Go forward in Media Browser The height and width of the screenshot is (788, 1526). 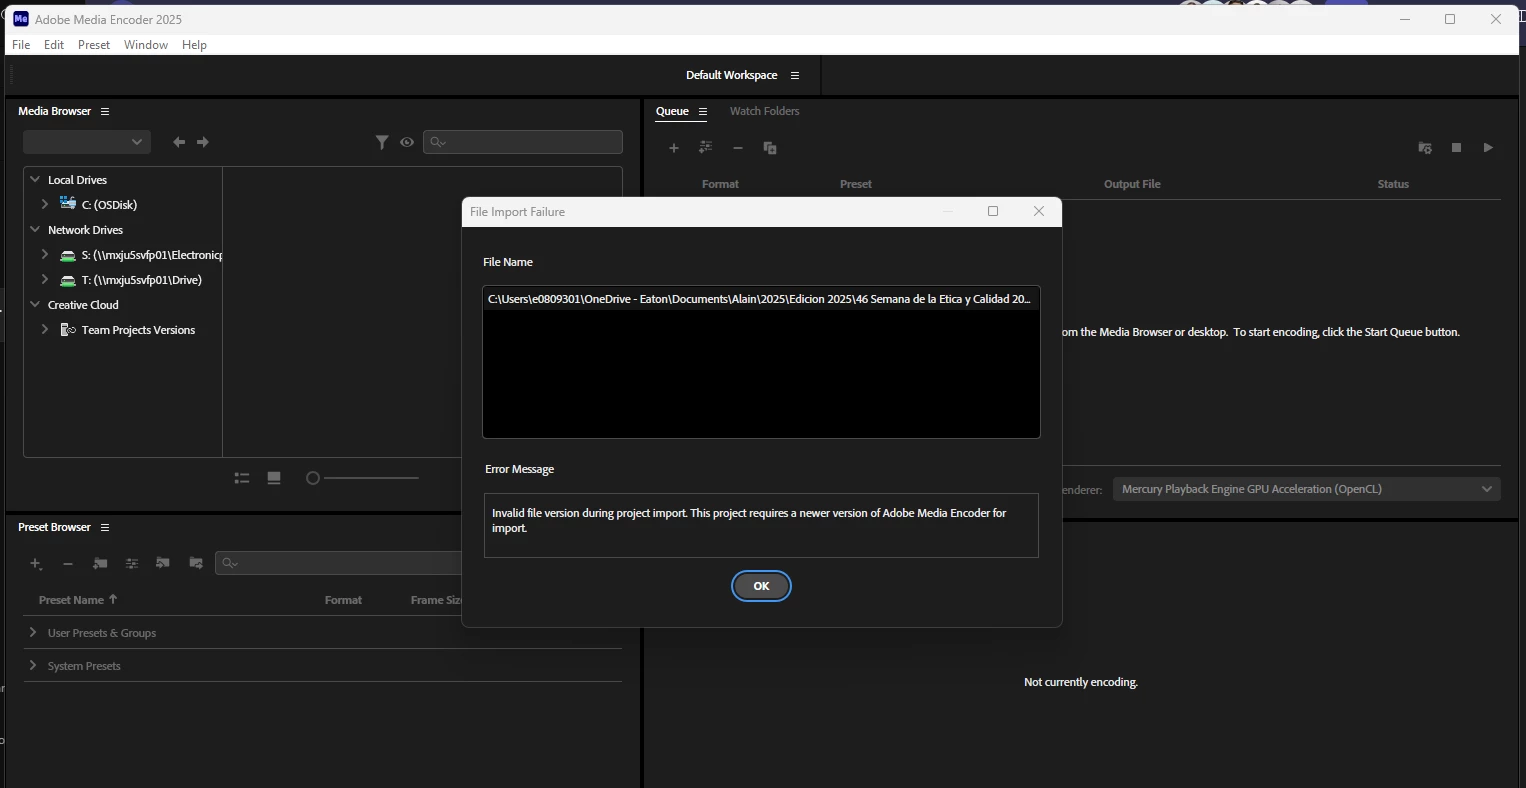pos(203,142)
